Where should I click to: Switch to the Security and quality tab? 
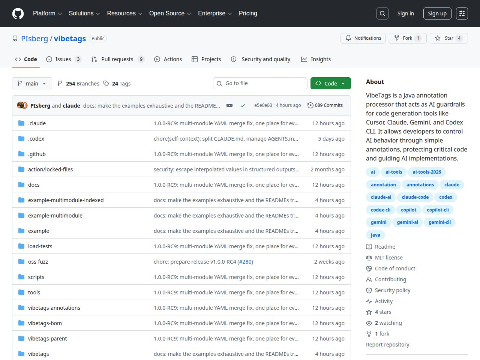(x=260, y=59)
